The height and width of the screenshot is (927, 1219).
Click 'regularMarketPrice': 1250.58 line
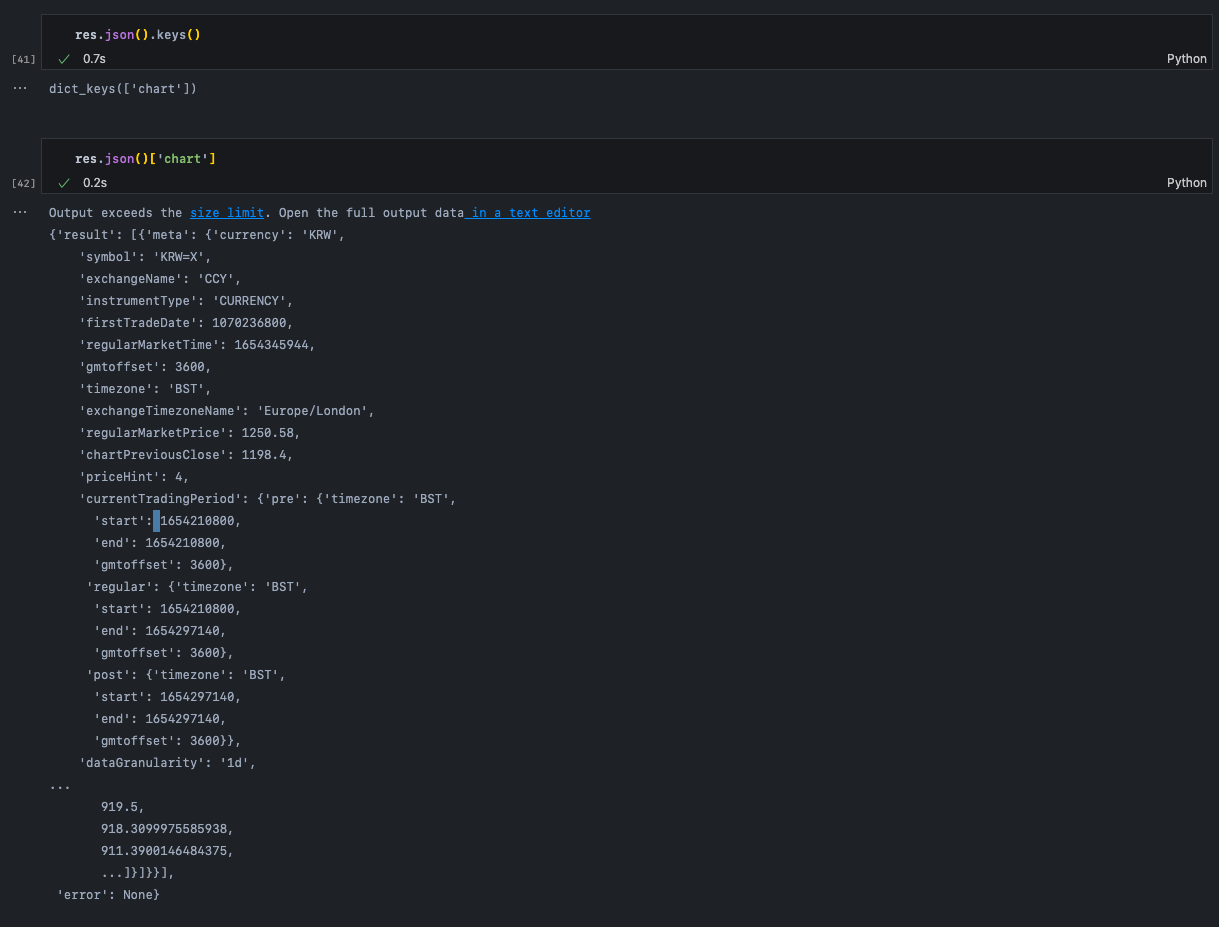[190, 433]
